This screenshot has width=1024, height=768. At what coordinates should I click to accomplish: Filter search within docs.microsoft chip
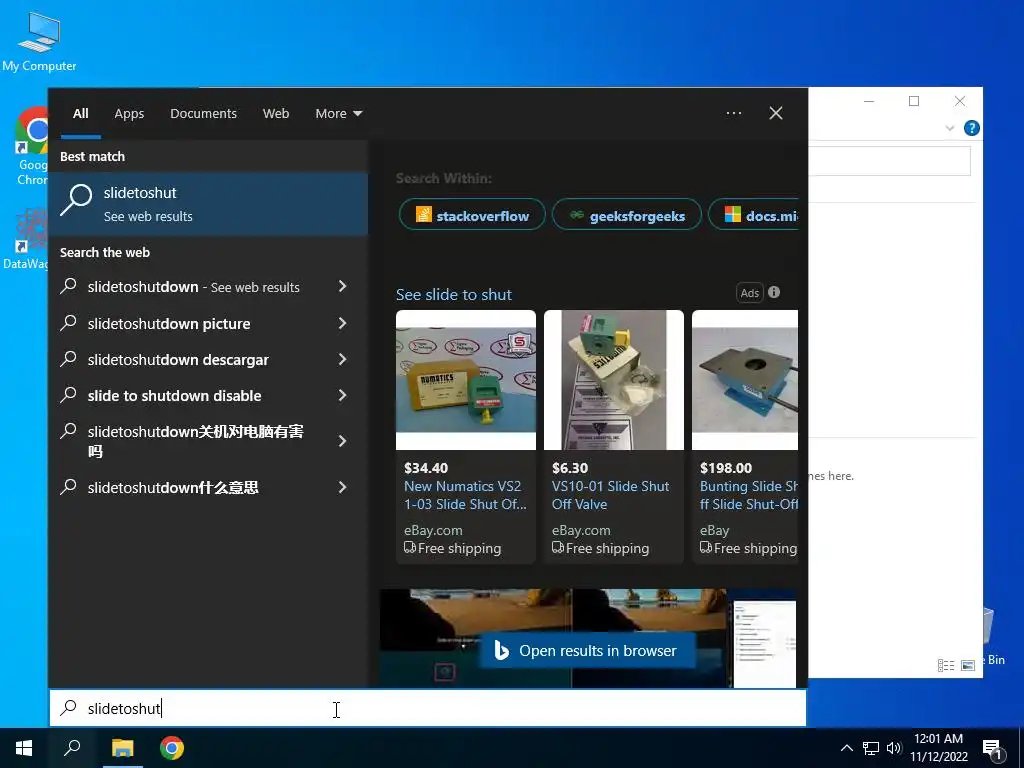pos(754,215)
